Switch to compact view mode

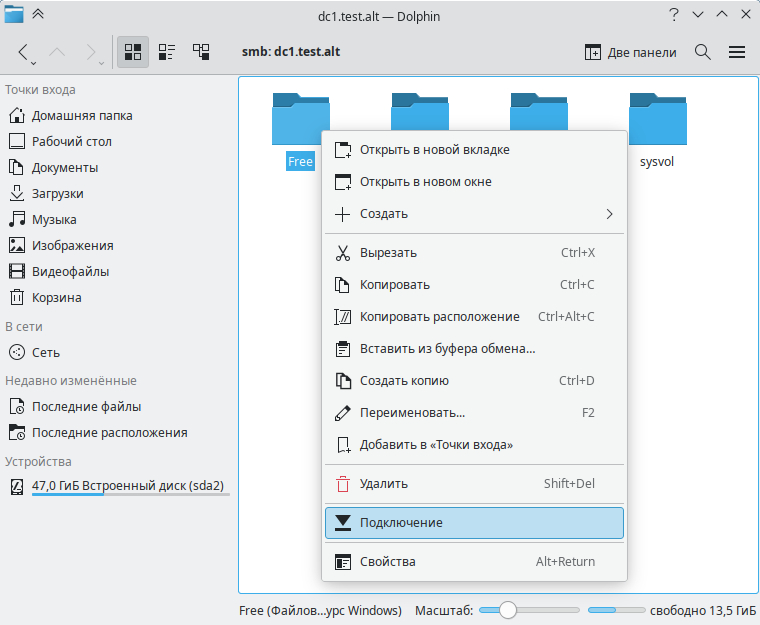coord(167,52)
